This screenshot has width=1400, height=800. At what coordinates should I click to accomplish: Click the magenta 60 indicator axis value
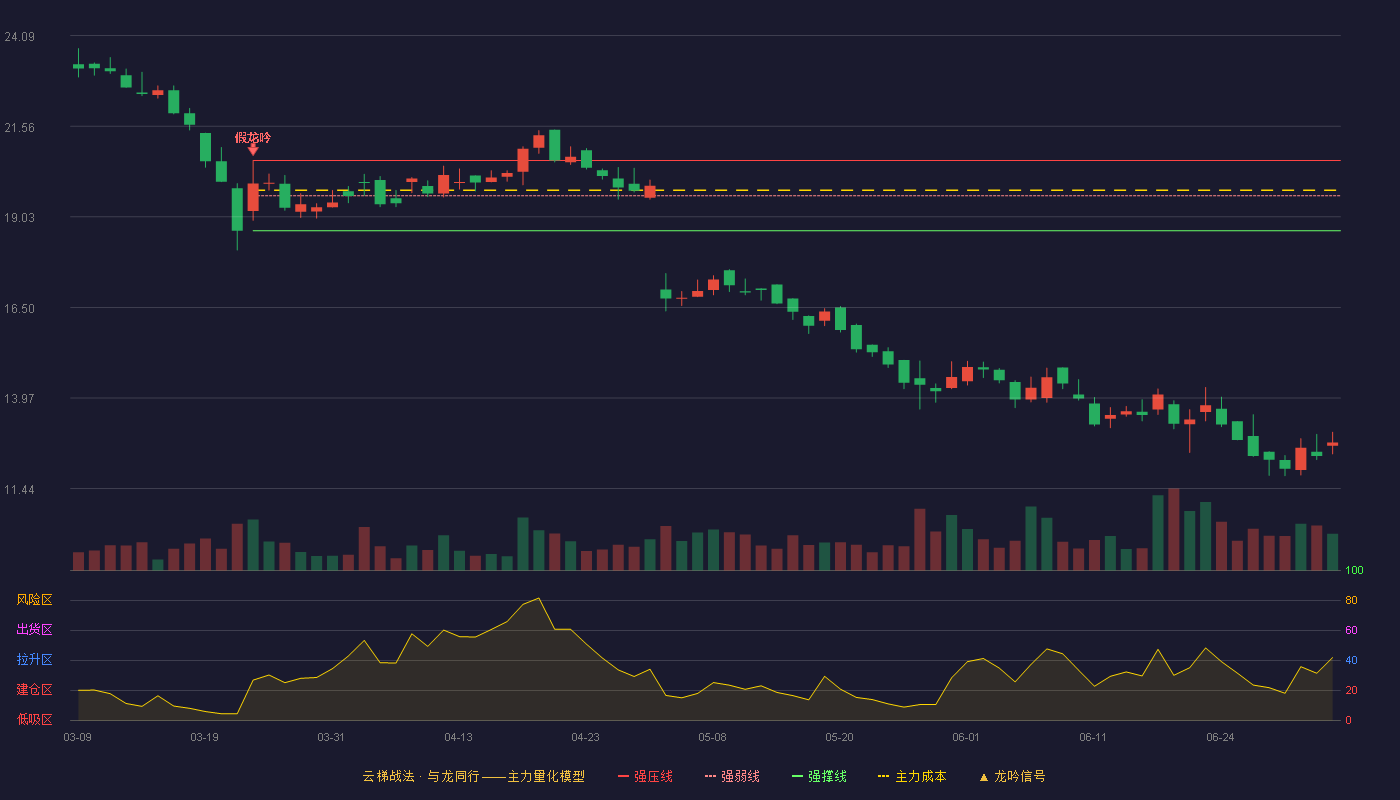tap(1351, 630)
